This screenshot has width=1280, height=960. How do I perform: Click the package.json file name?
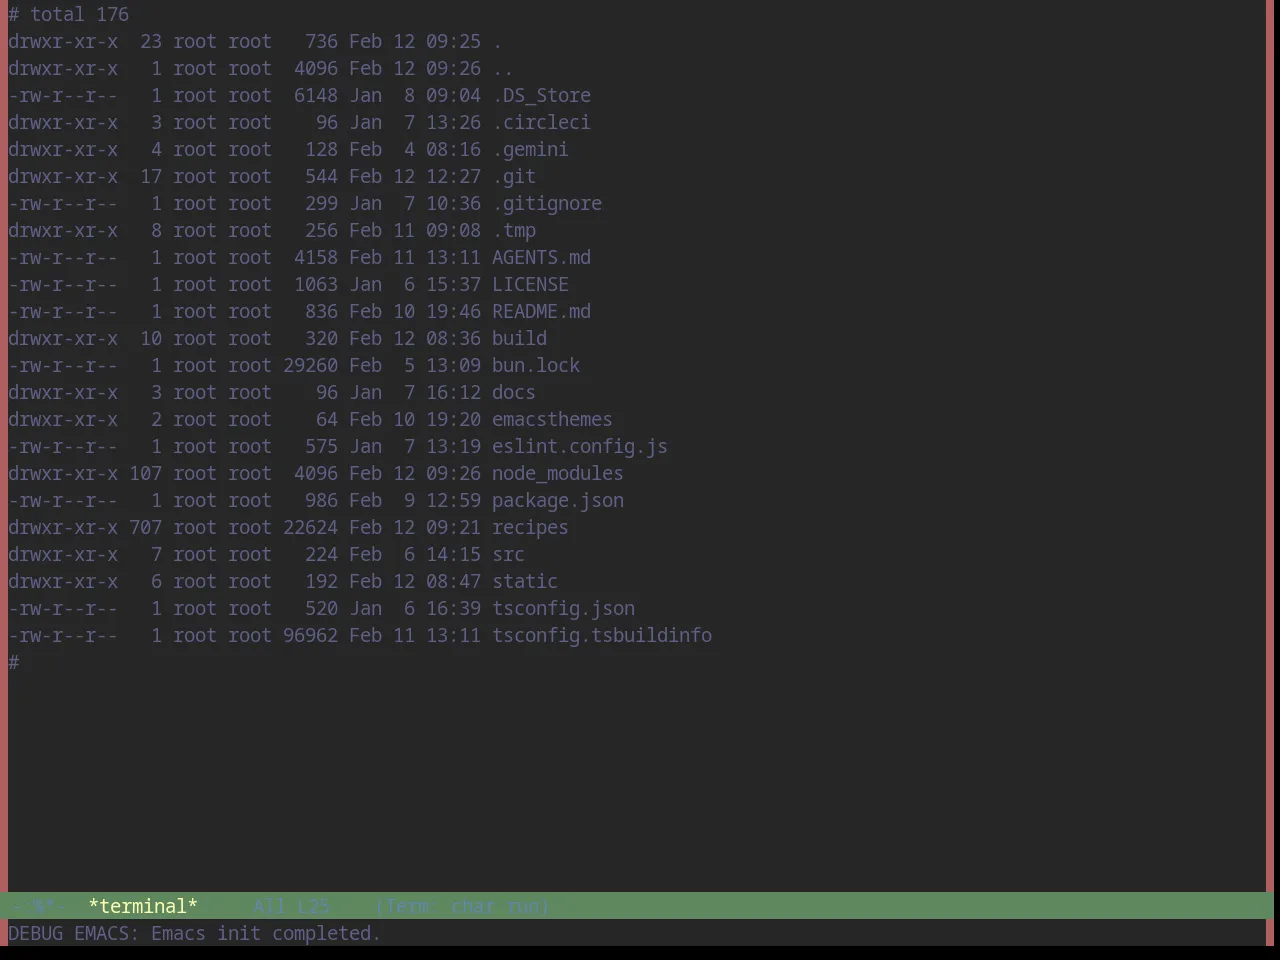558,500
